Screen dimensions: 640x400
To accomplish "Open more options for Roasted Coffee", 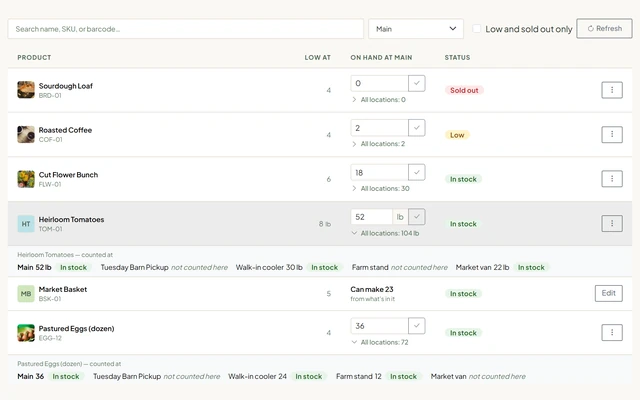I will [x=612, y=134].
